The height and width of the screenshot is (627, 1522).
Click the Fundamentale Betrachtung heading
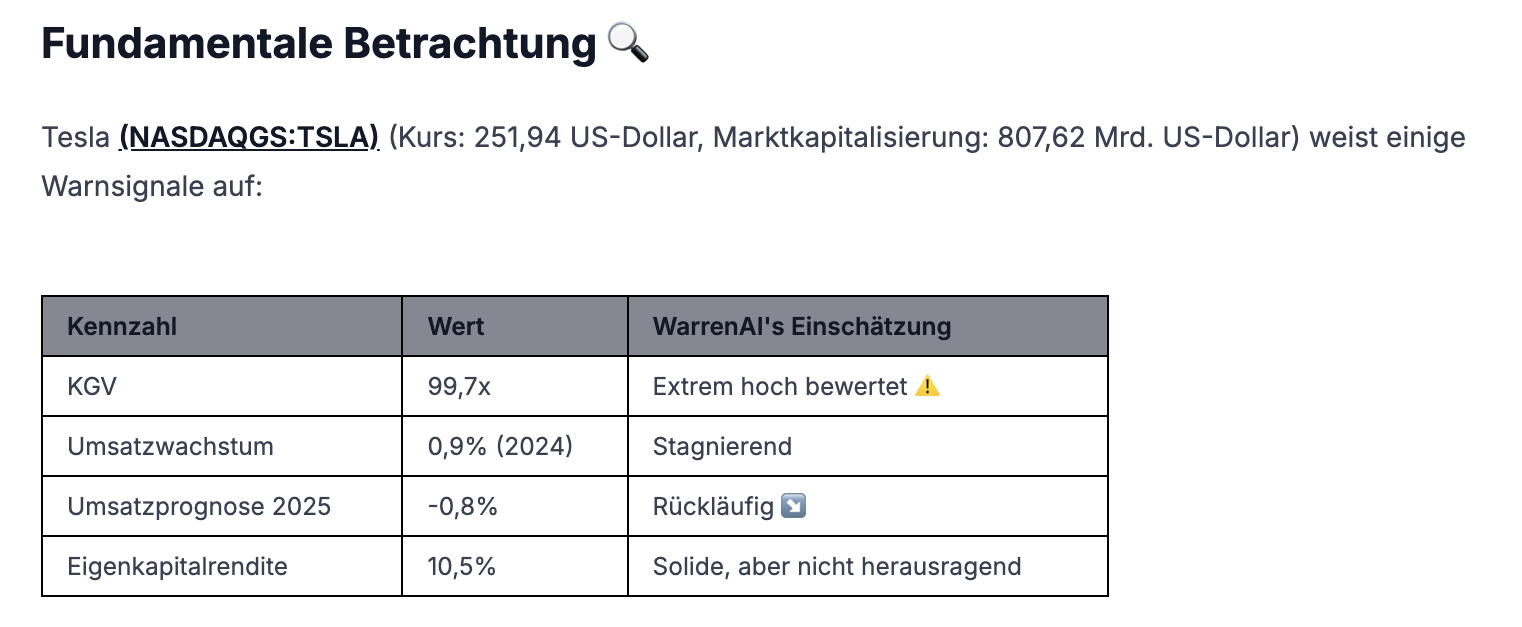[x=319, y=44]
